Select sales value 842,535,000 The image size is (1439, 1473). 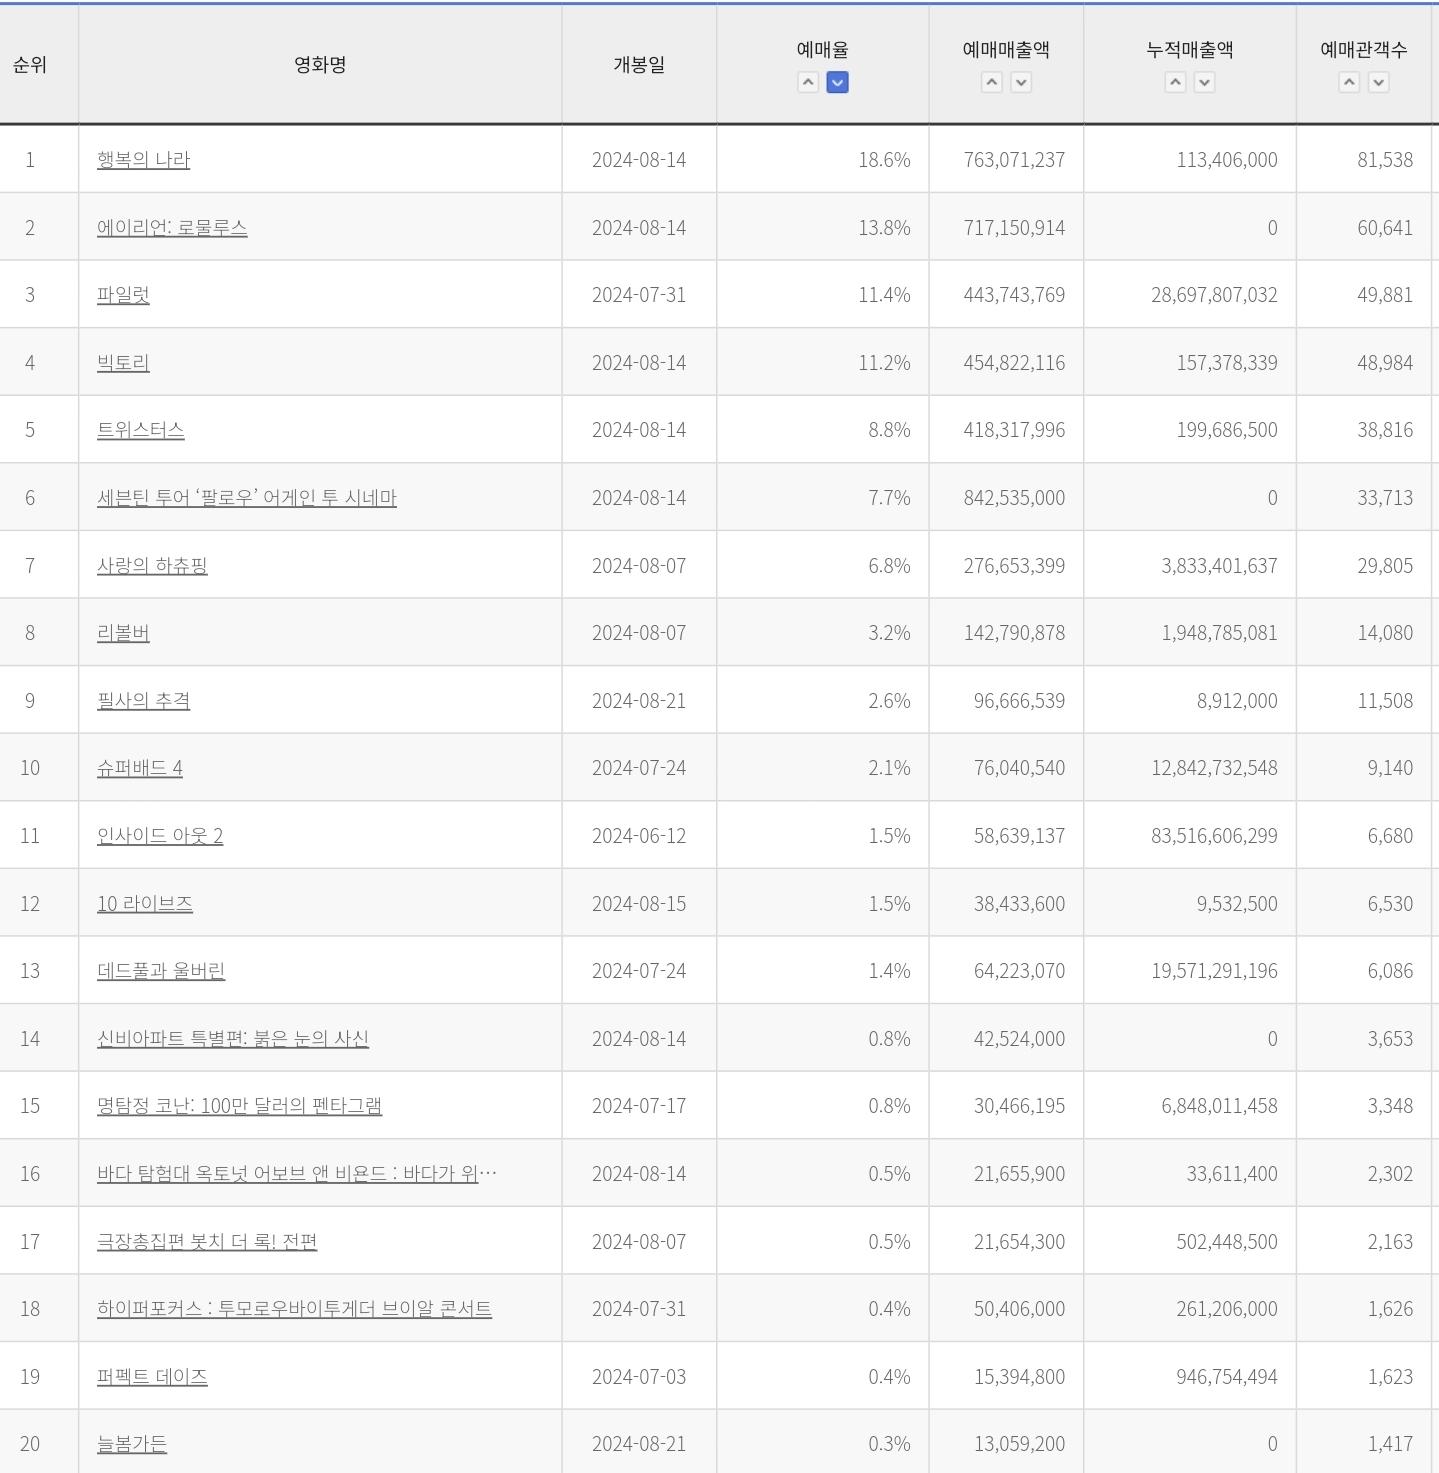(1014, 498)
